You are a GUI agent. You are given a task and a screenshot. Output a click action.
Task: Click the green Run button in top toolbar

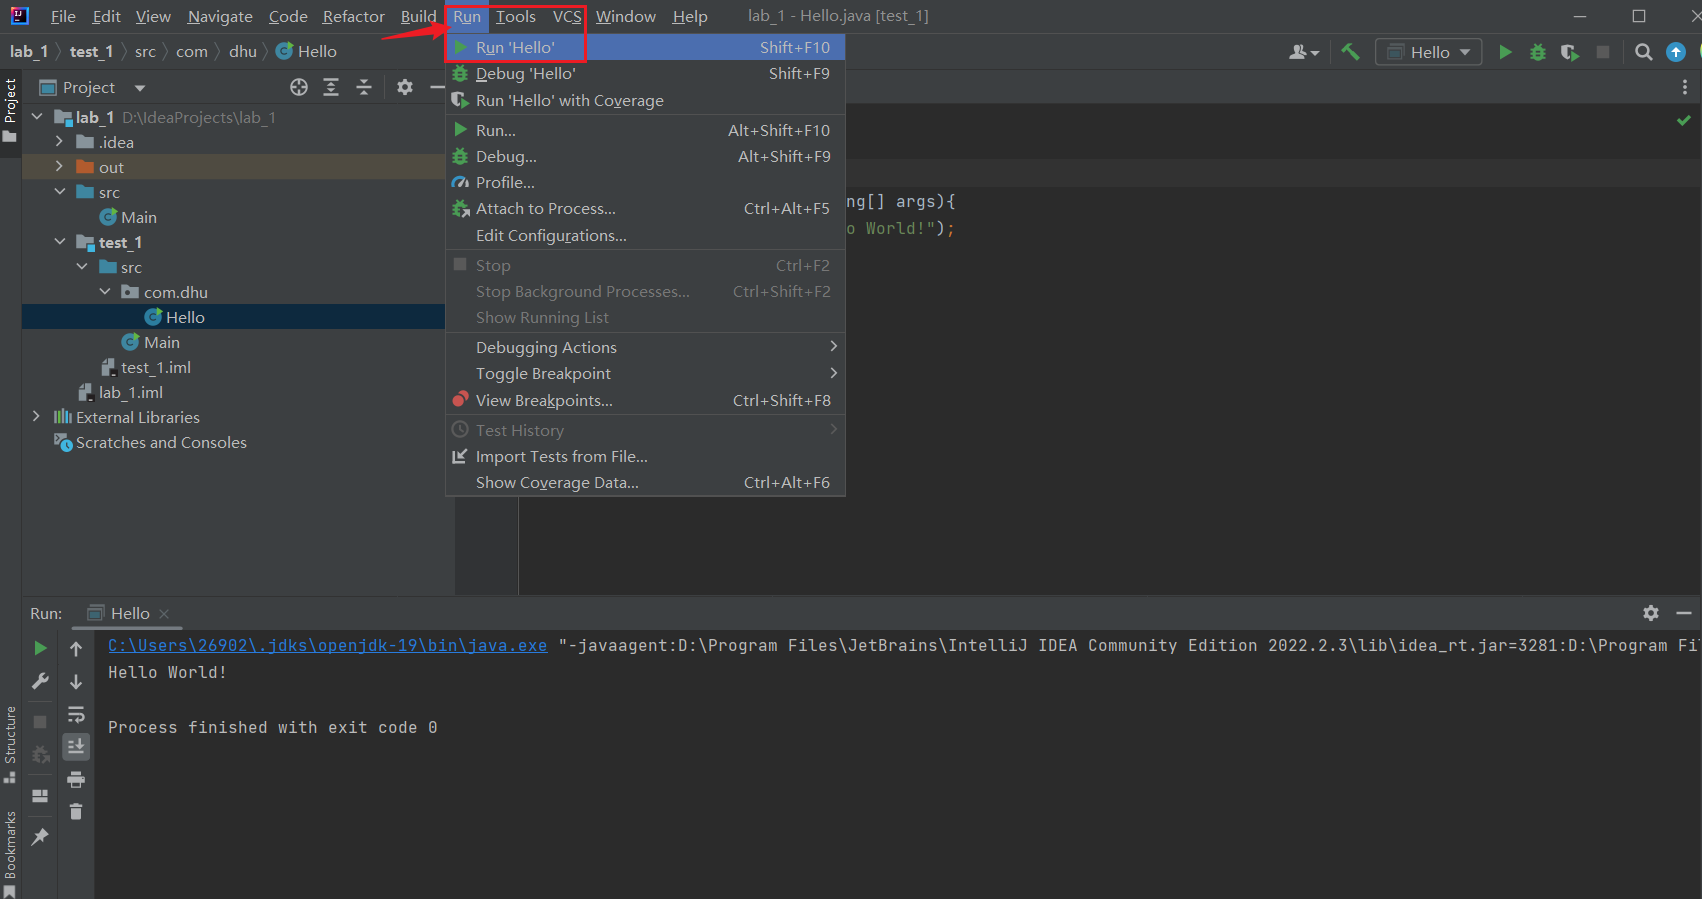pyautogui.click(x=1505, y=52)
